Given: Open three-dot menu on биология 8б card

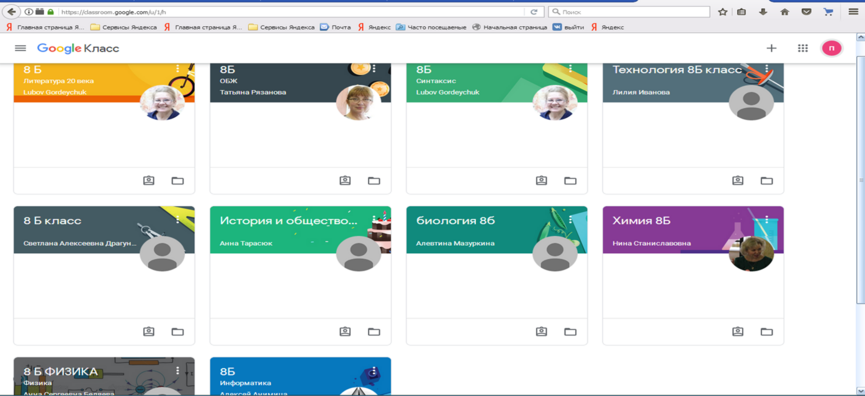Looking at the screenshot, I should pos(570,220).
